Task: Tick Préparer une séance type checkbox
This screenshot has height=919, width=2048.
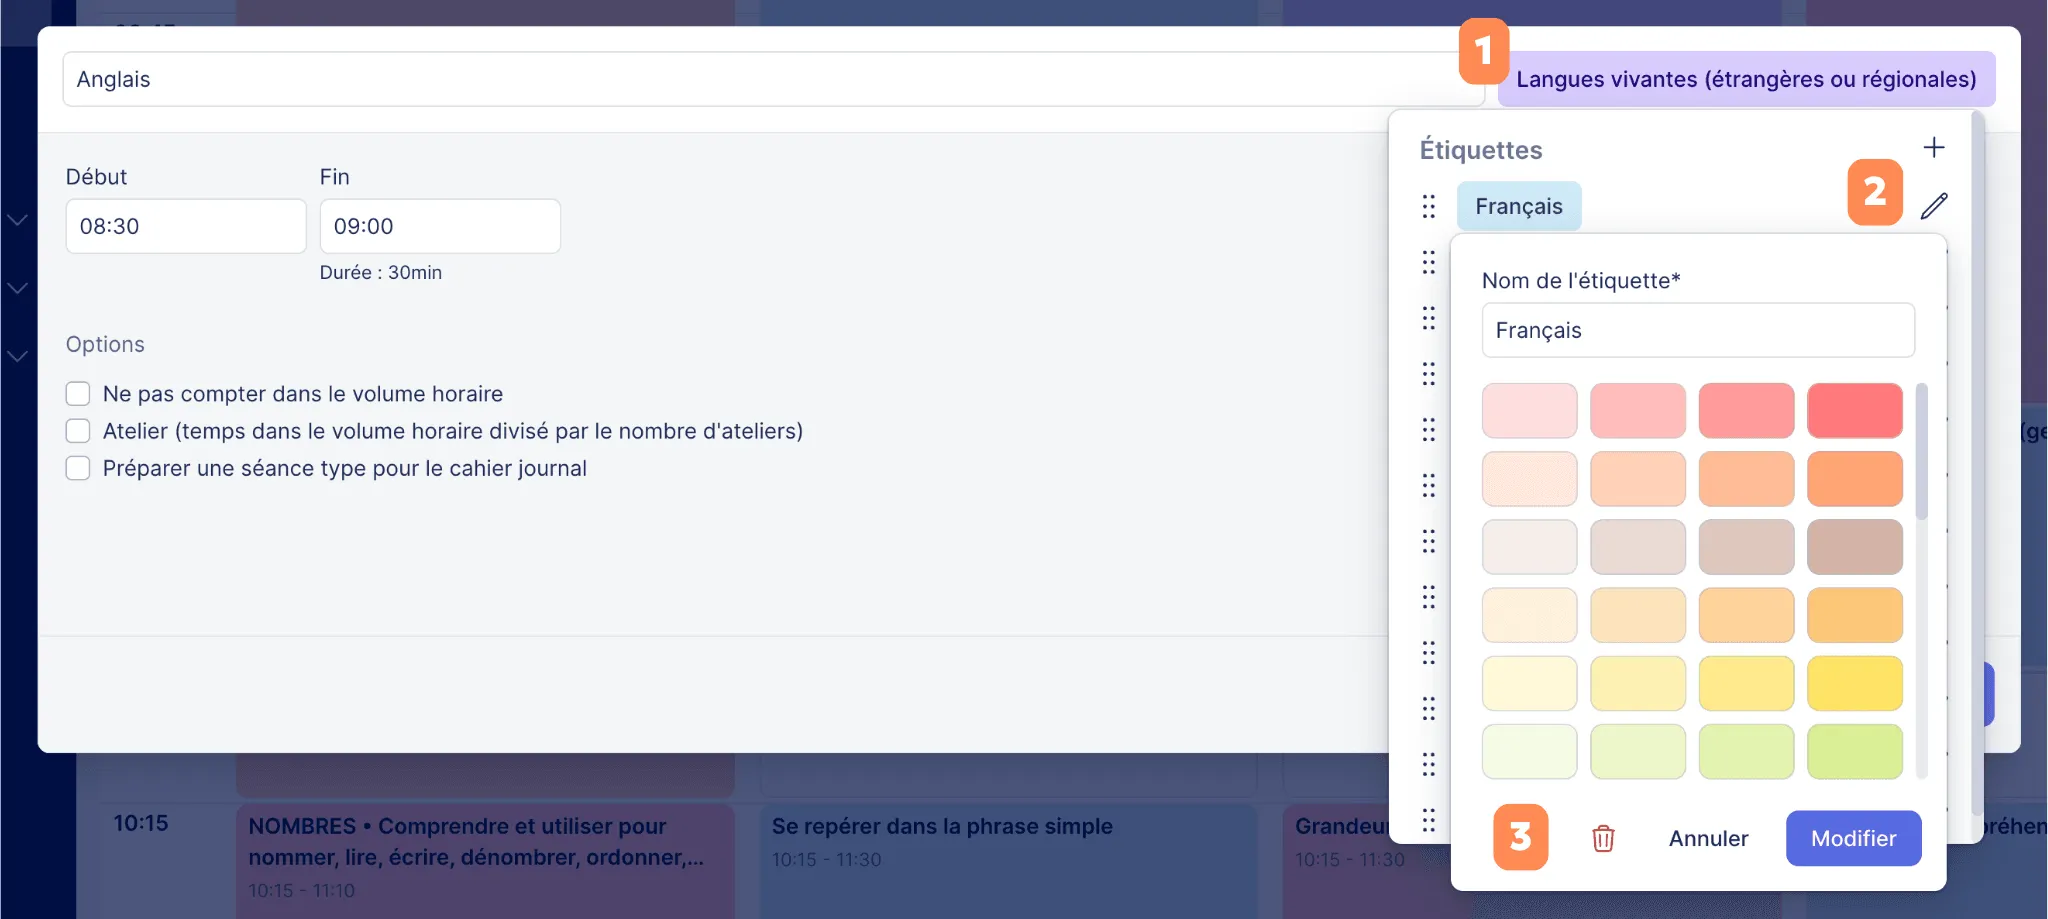Action: tap(78, 468)
